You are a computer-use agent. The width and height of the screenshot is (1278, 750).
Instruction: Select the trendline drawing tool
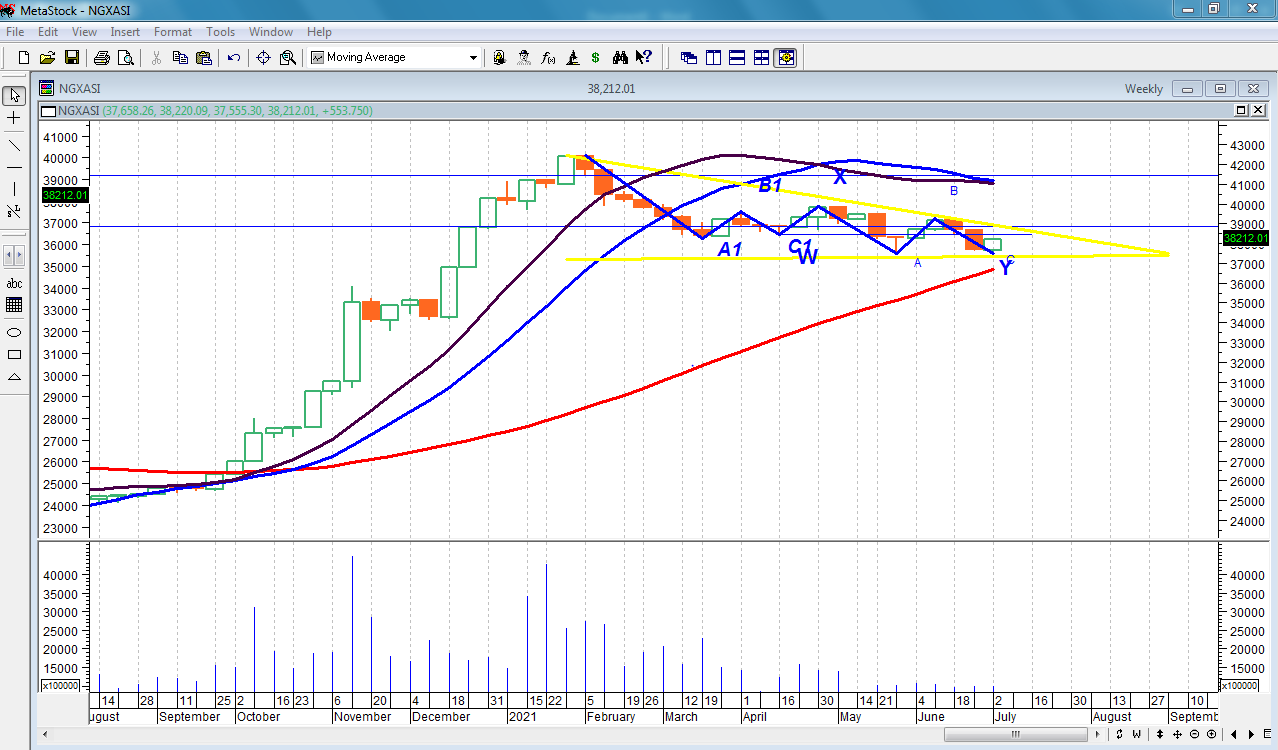coord(14,145)
